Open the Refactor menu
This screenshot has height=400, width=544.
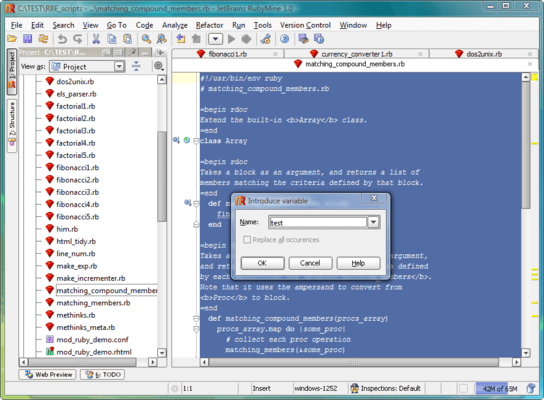tap(209, 25)
